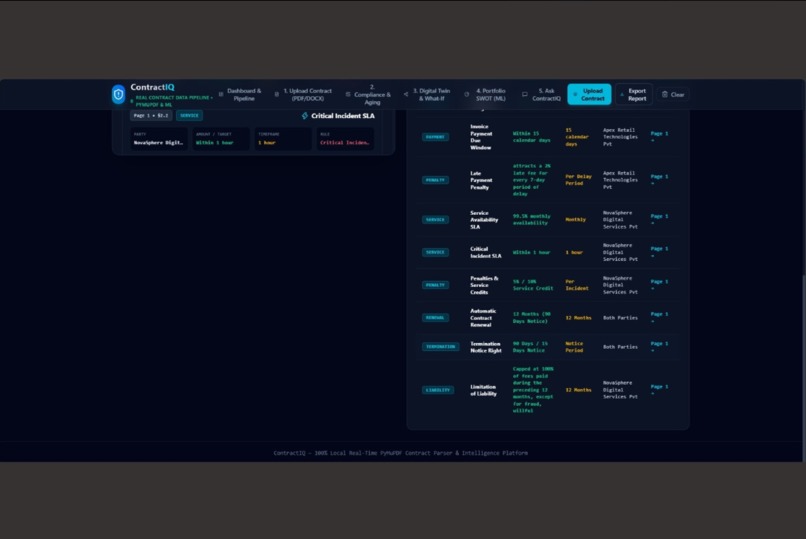This screenshot has height=539, width=806.
Task: Click the 'Notice Period' timeframe cell
Action: point(574,347)
